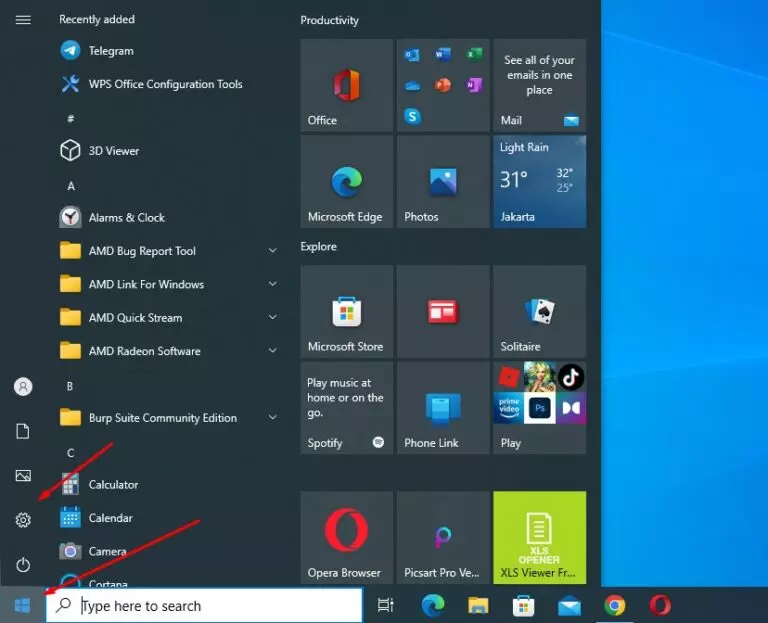768x623 pixels.
Task: Click the Power button icon
Action: [23, 565]
